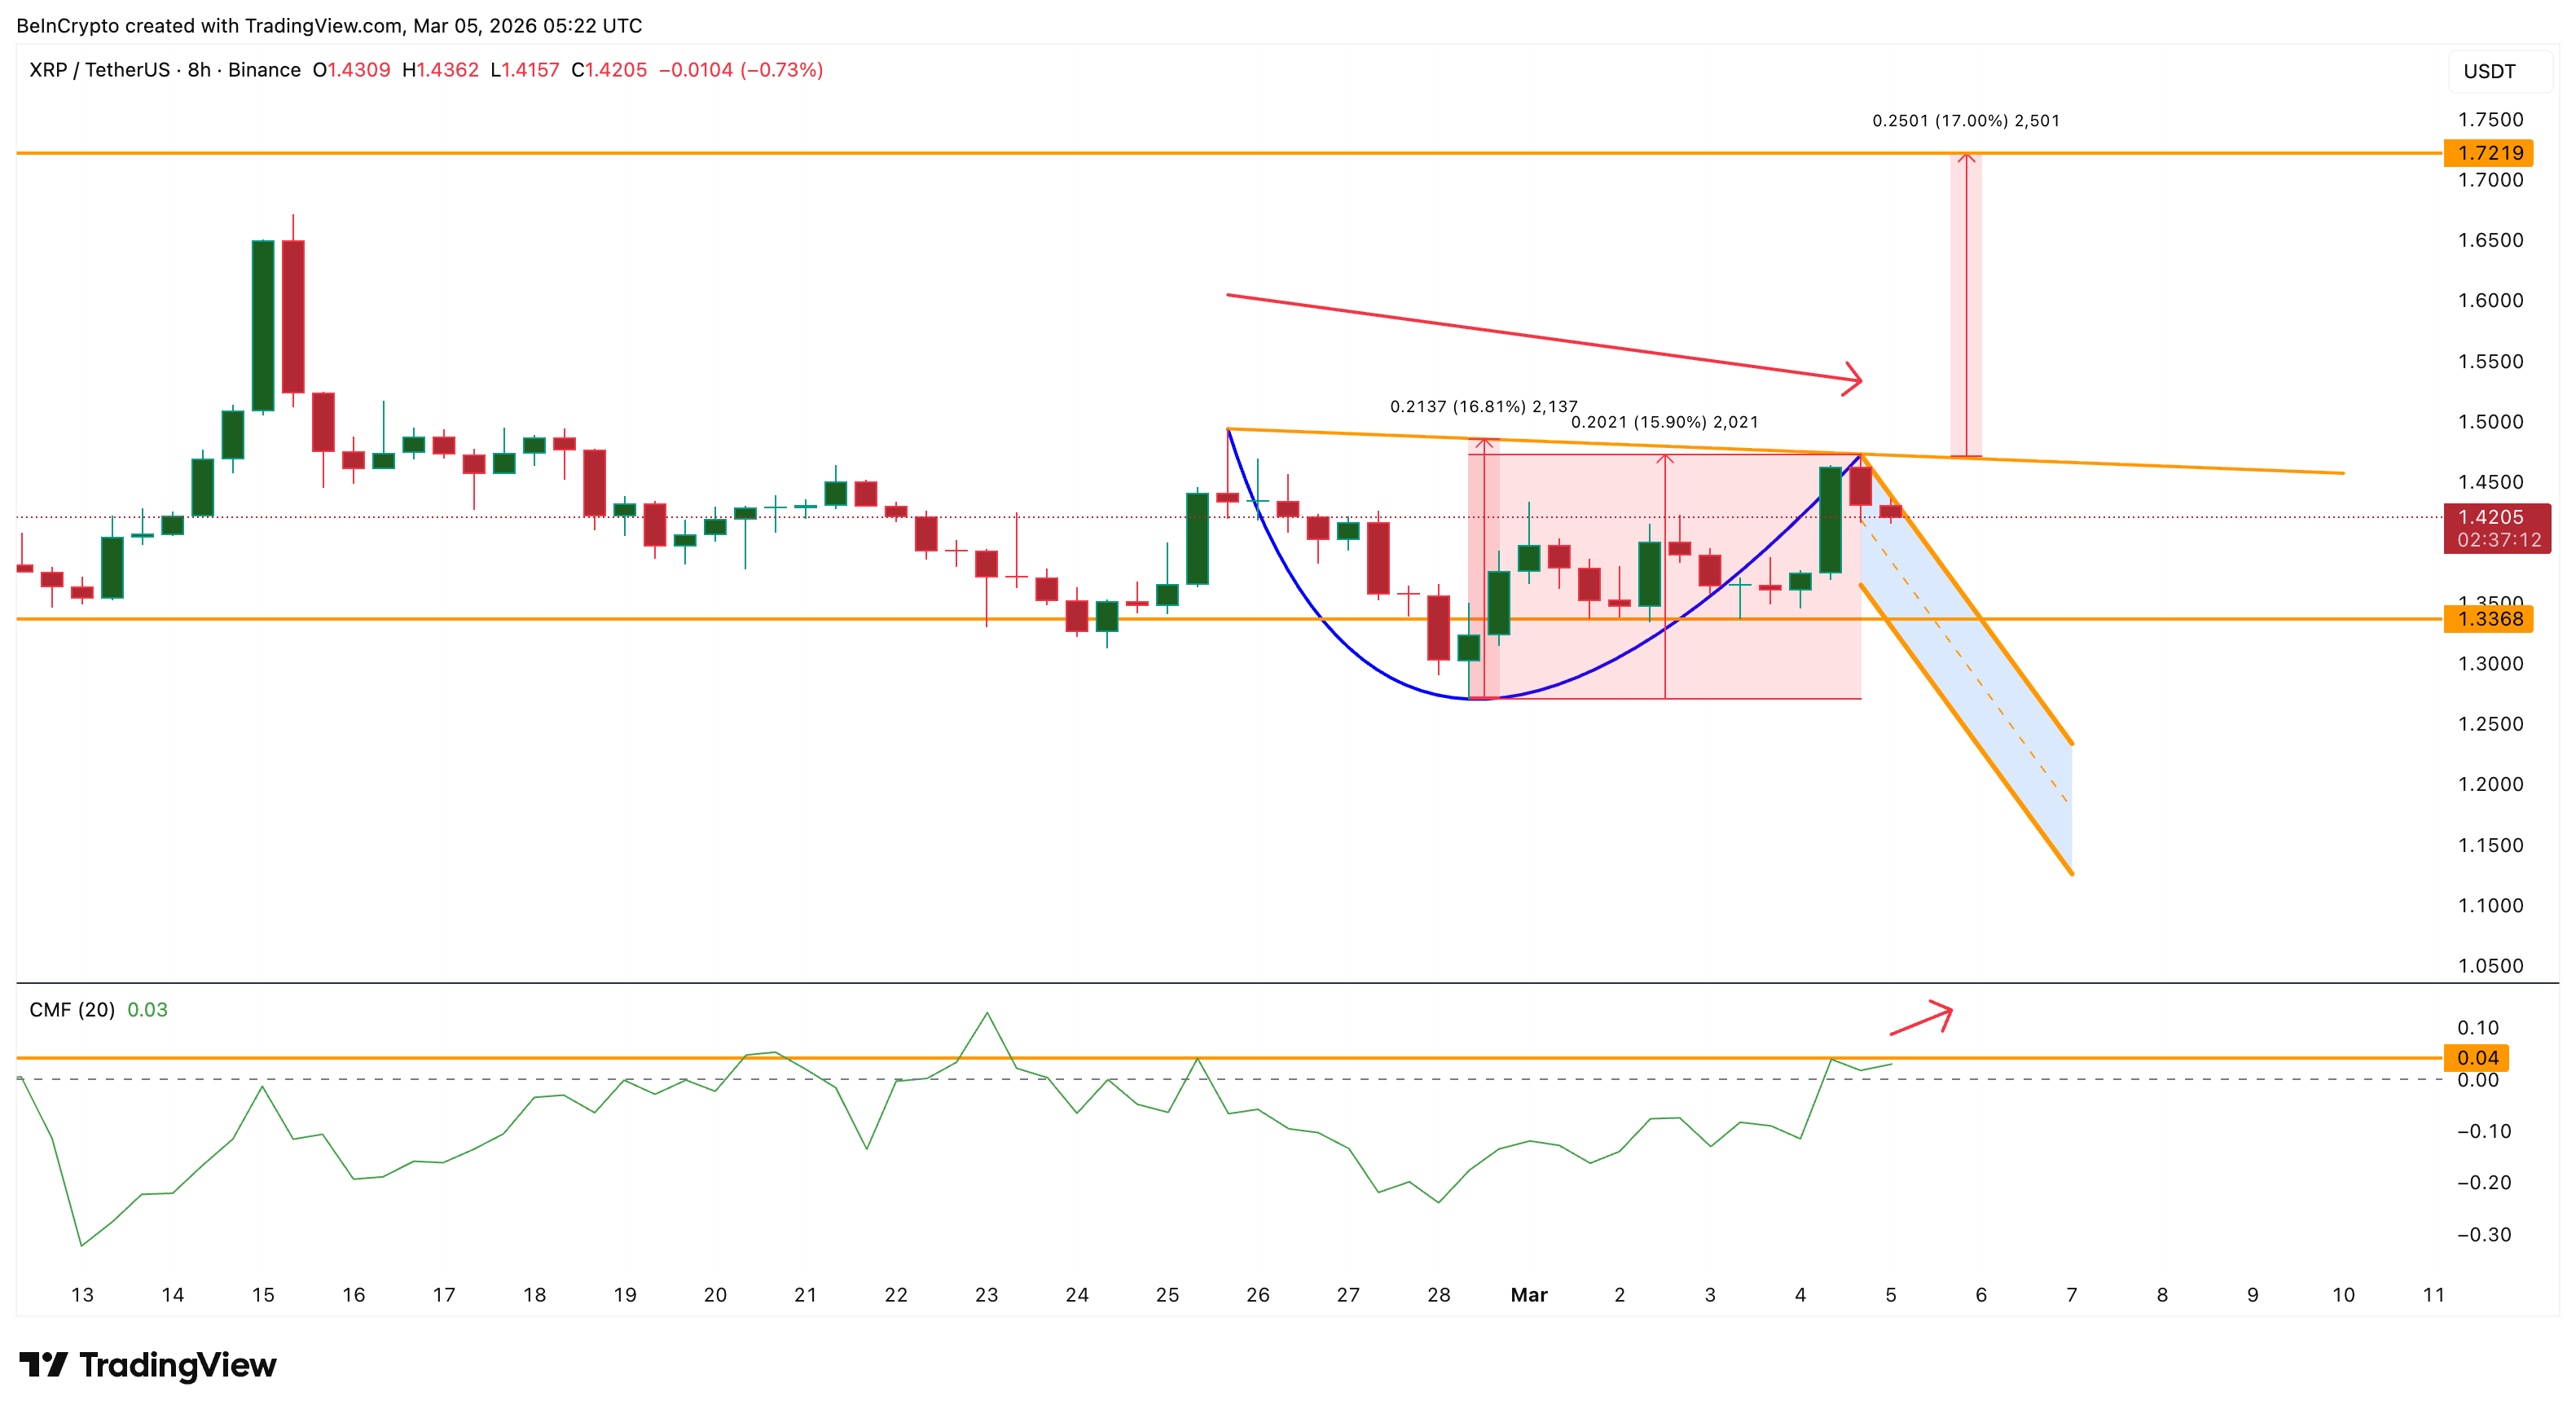Click the 0.2137 (16.81%) measurement label

point(1483,406)
